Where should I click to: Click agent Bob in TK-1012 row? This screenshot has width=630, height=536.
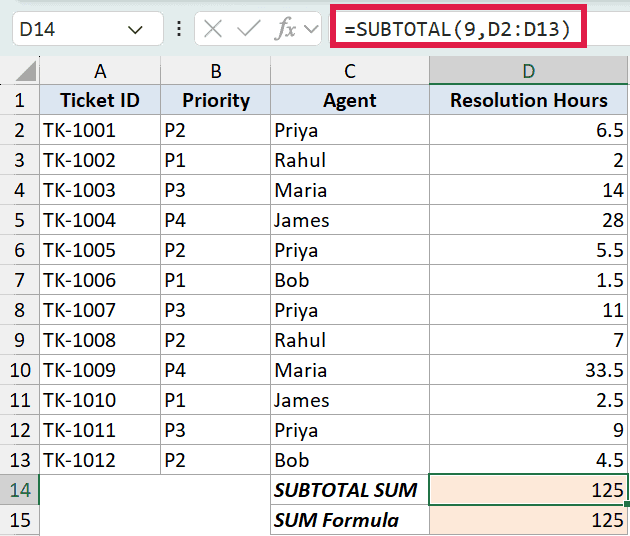[350, 460]
